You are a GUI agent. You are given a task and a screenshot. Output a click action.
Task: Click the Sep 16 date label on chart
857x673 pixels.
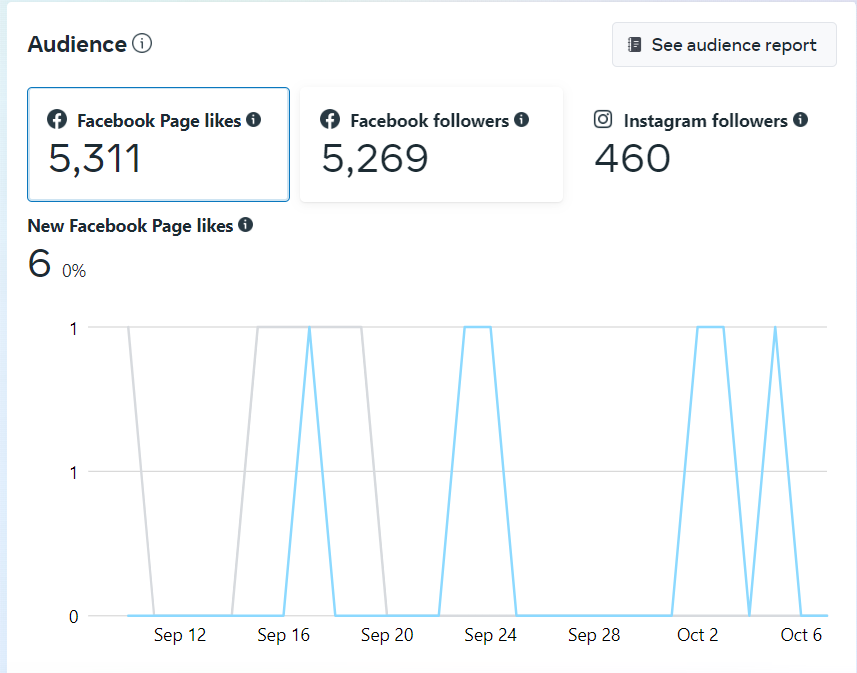point(284,635)
